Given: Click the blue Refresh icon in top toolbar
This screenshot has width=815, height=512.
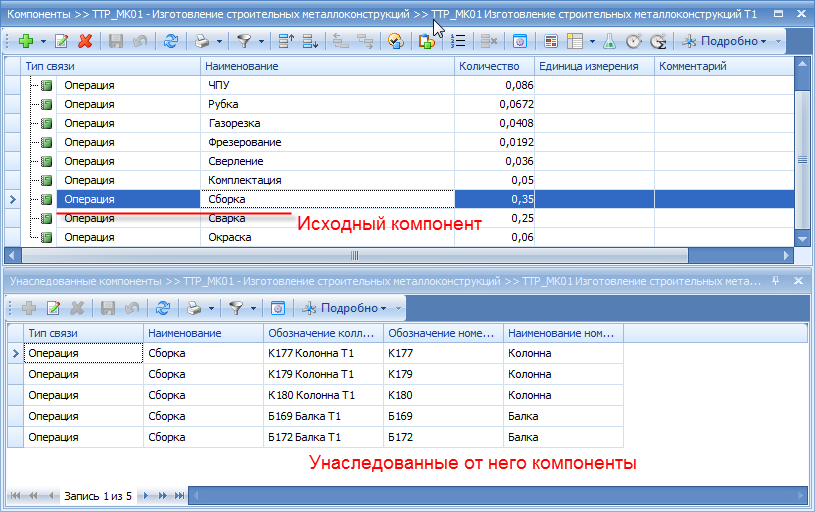Looking at the screenshot, I should coord(170,41).
